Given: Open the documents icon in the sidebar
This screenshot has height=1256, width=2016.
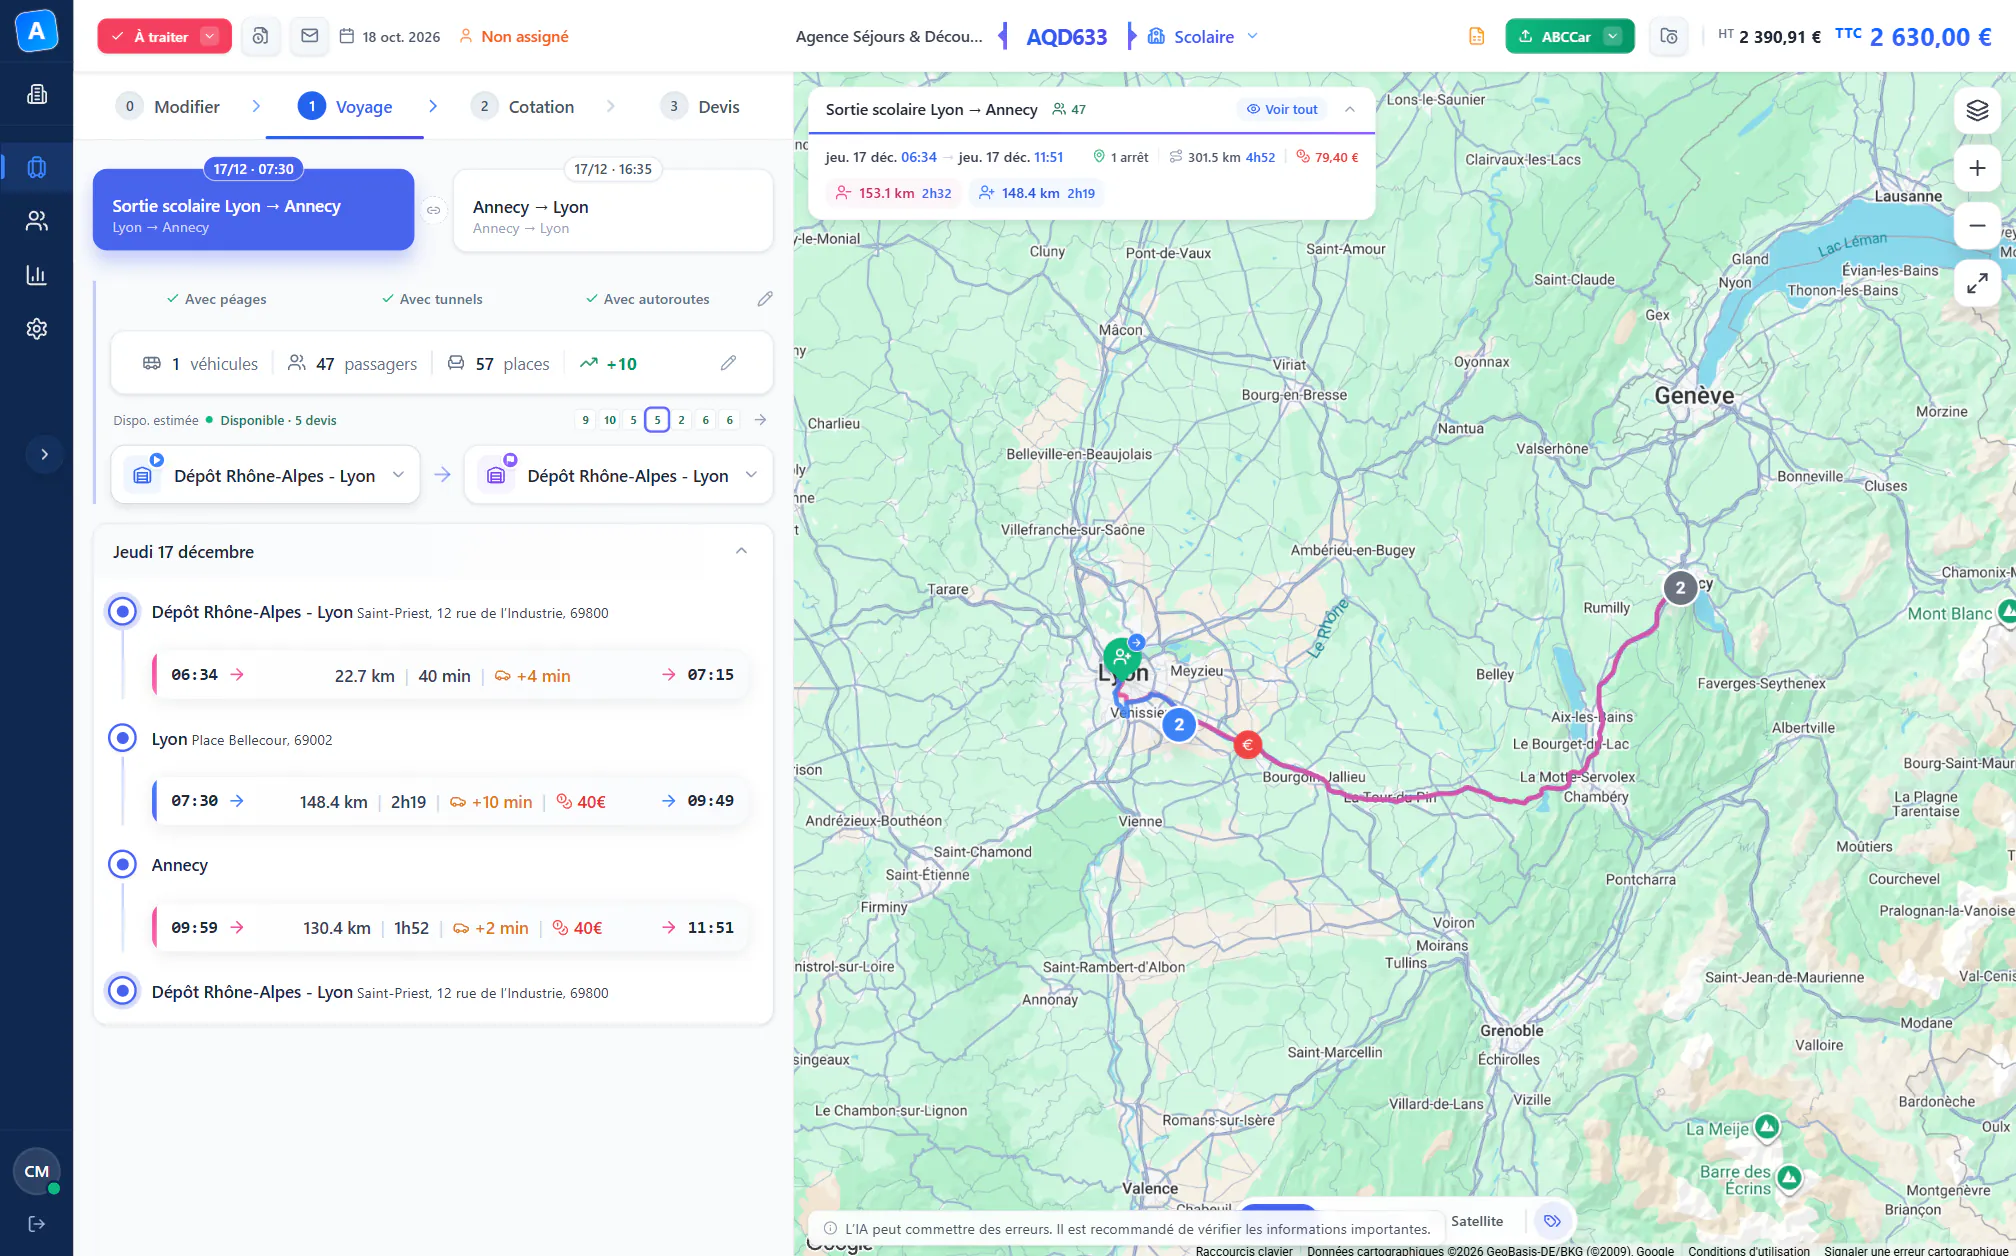Looking at the screenshot, I should click(37, 94).
